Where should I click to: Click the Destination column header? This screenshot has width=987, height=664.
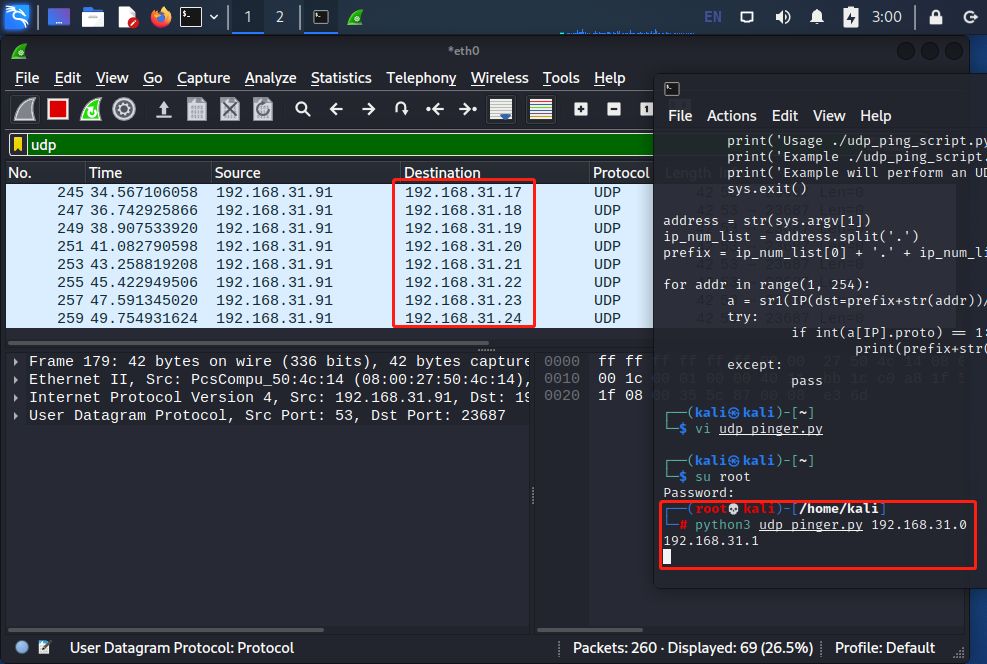click(x=442, y=173)
